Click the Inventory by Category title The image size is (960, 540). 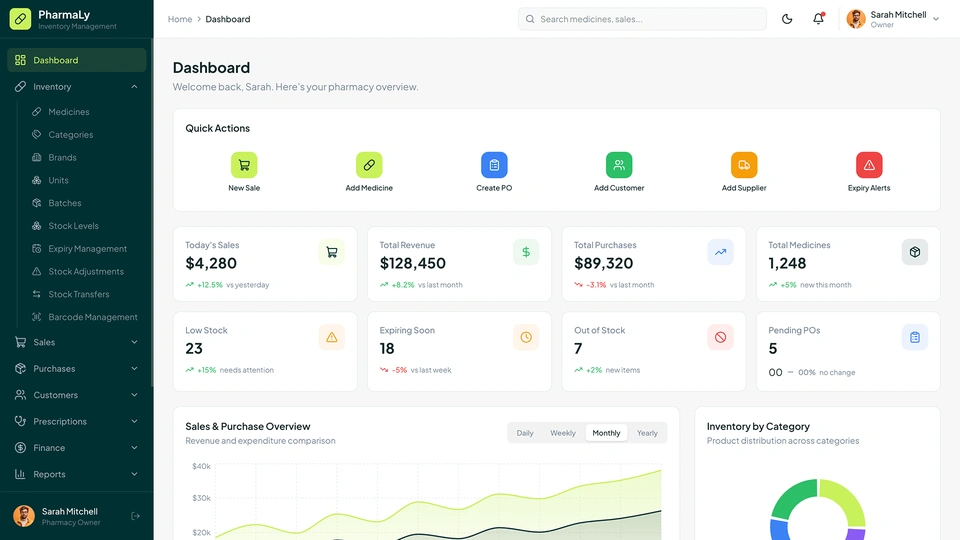(x=758, y=426)
